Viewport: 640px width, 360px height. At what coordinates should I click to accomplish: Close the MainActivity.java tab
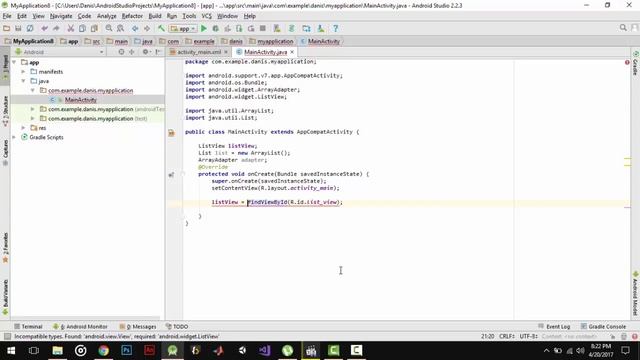(292, 52)
